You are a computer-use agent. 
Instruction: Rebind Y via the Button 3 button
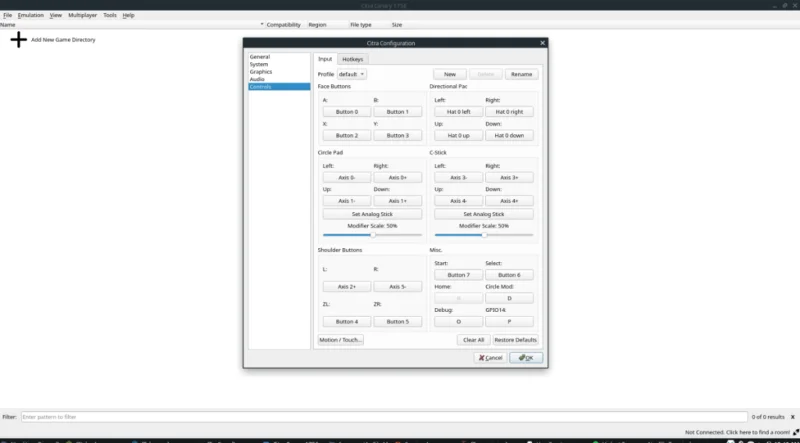pyautogui.click(x=397, y=136)
